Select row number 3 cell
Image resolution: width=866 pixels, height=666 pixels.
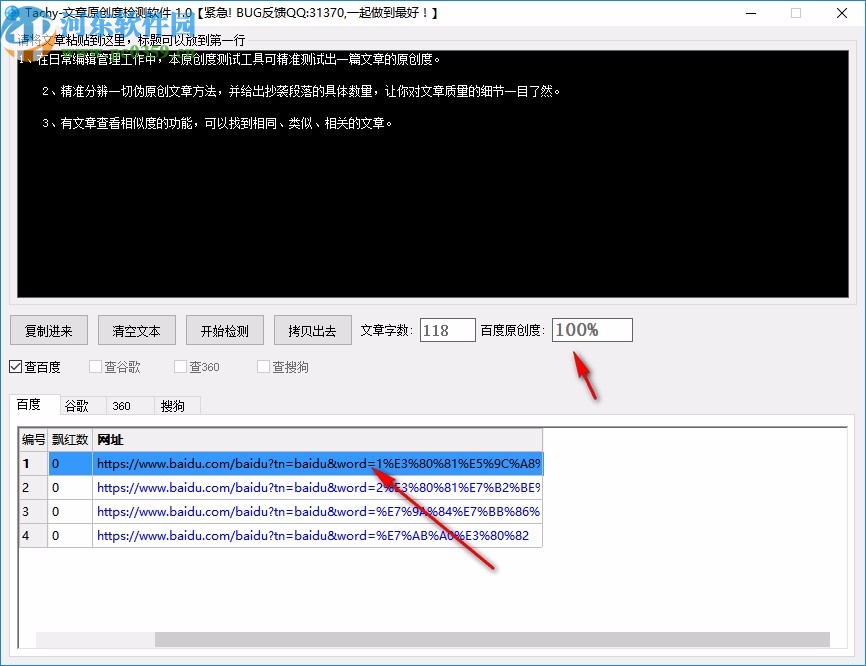[x=33, y=511]
